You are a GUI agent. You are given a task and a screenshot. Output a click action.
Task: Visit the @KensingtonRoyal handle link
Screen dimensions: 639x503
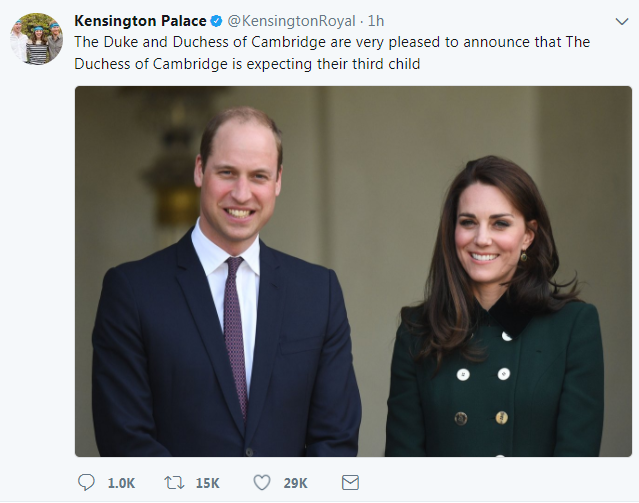291,21
